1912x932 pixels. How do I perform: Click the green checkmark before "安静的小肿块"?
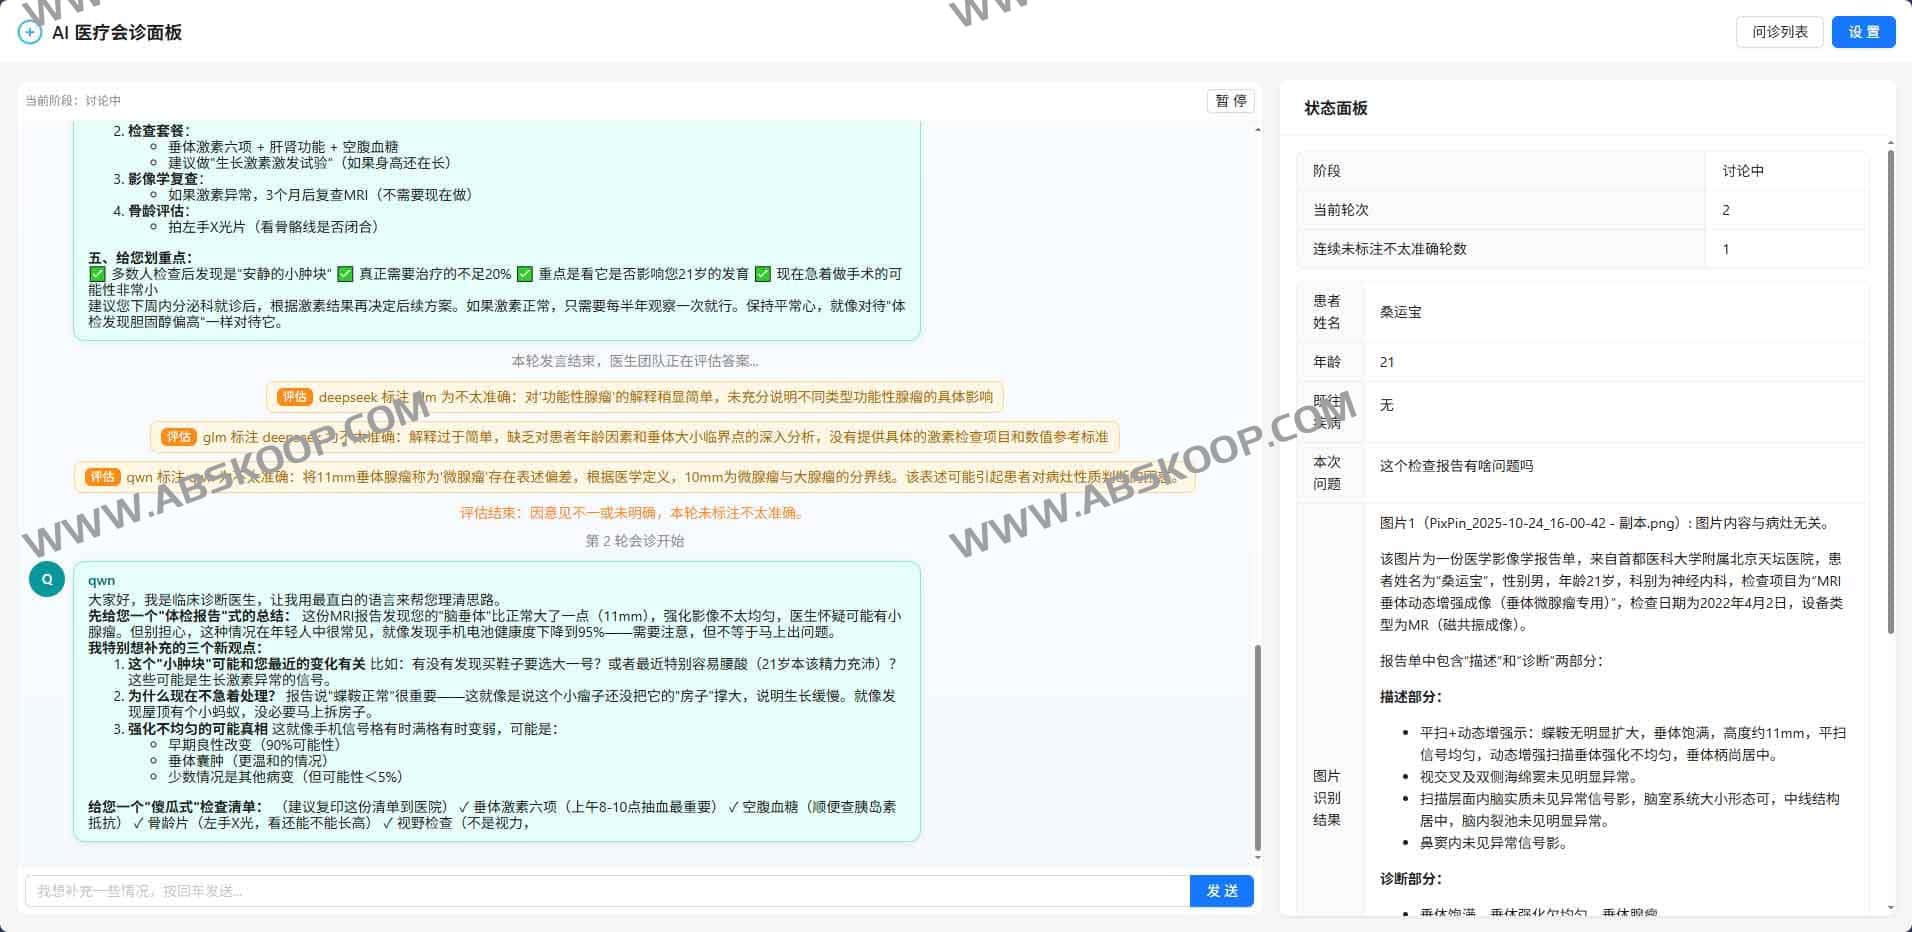(96, 273)
